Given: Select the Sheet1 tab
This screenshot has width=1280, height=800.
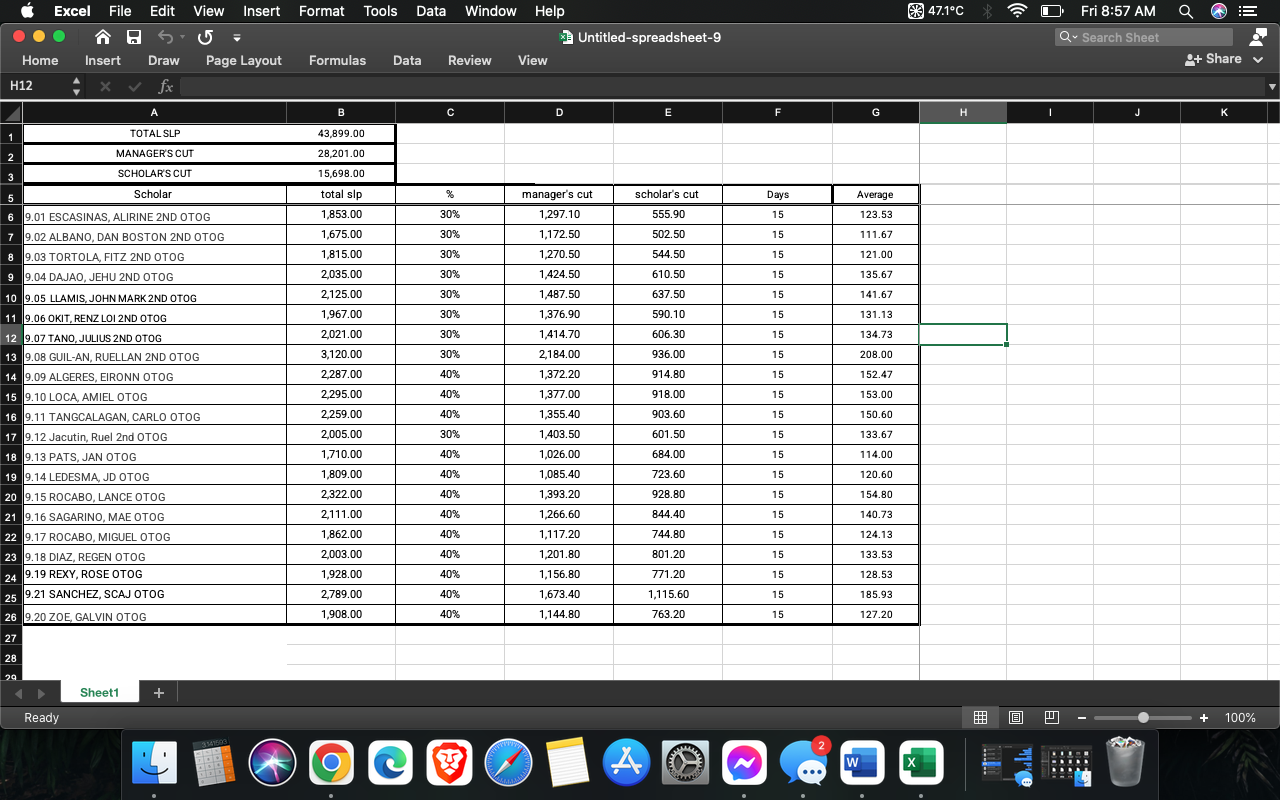Looking at the screenshot, I should click(x=99, y=693).
